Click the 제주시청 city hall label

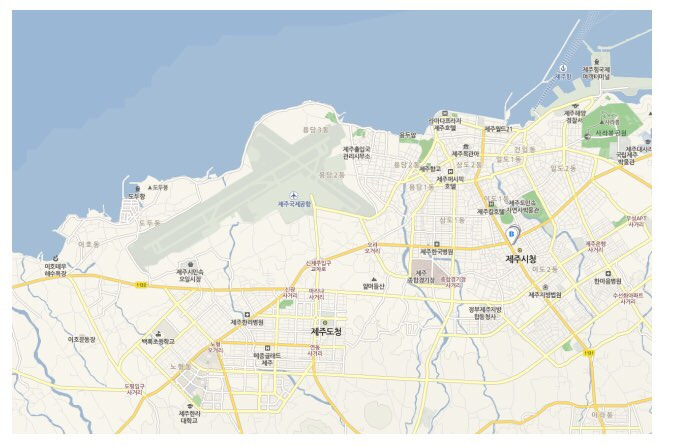point(521,259)
